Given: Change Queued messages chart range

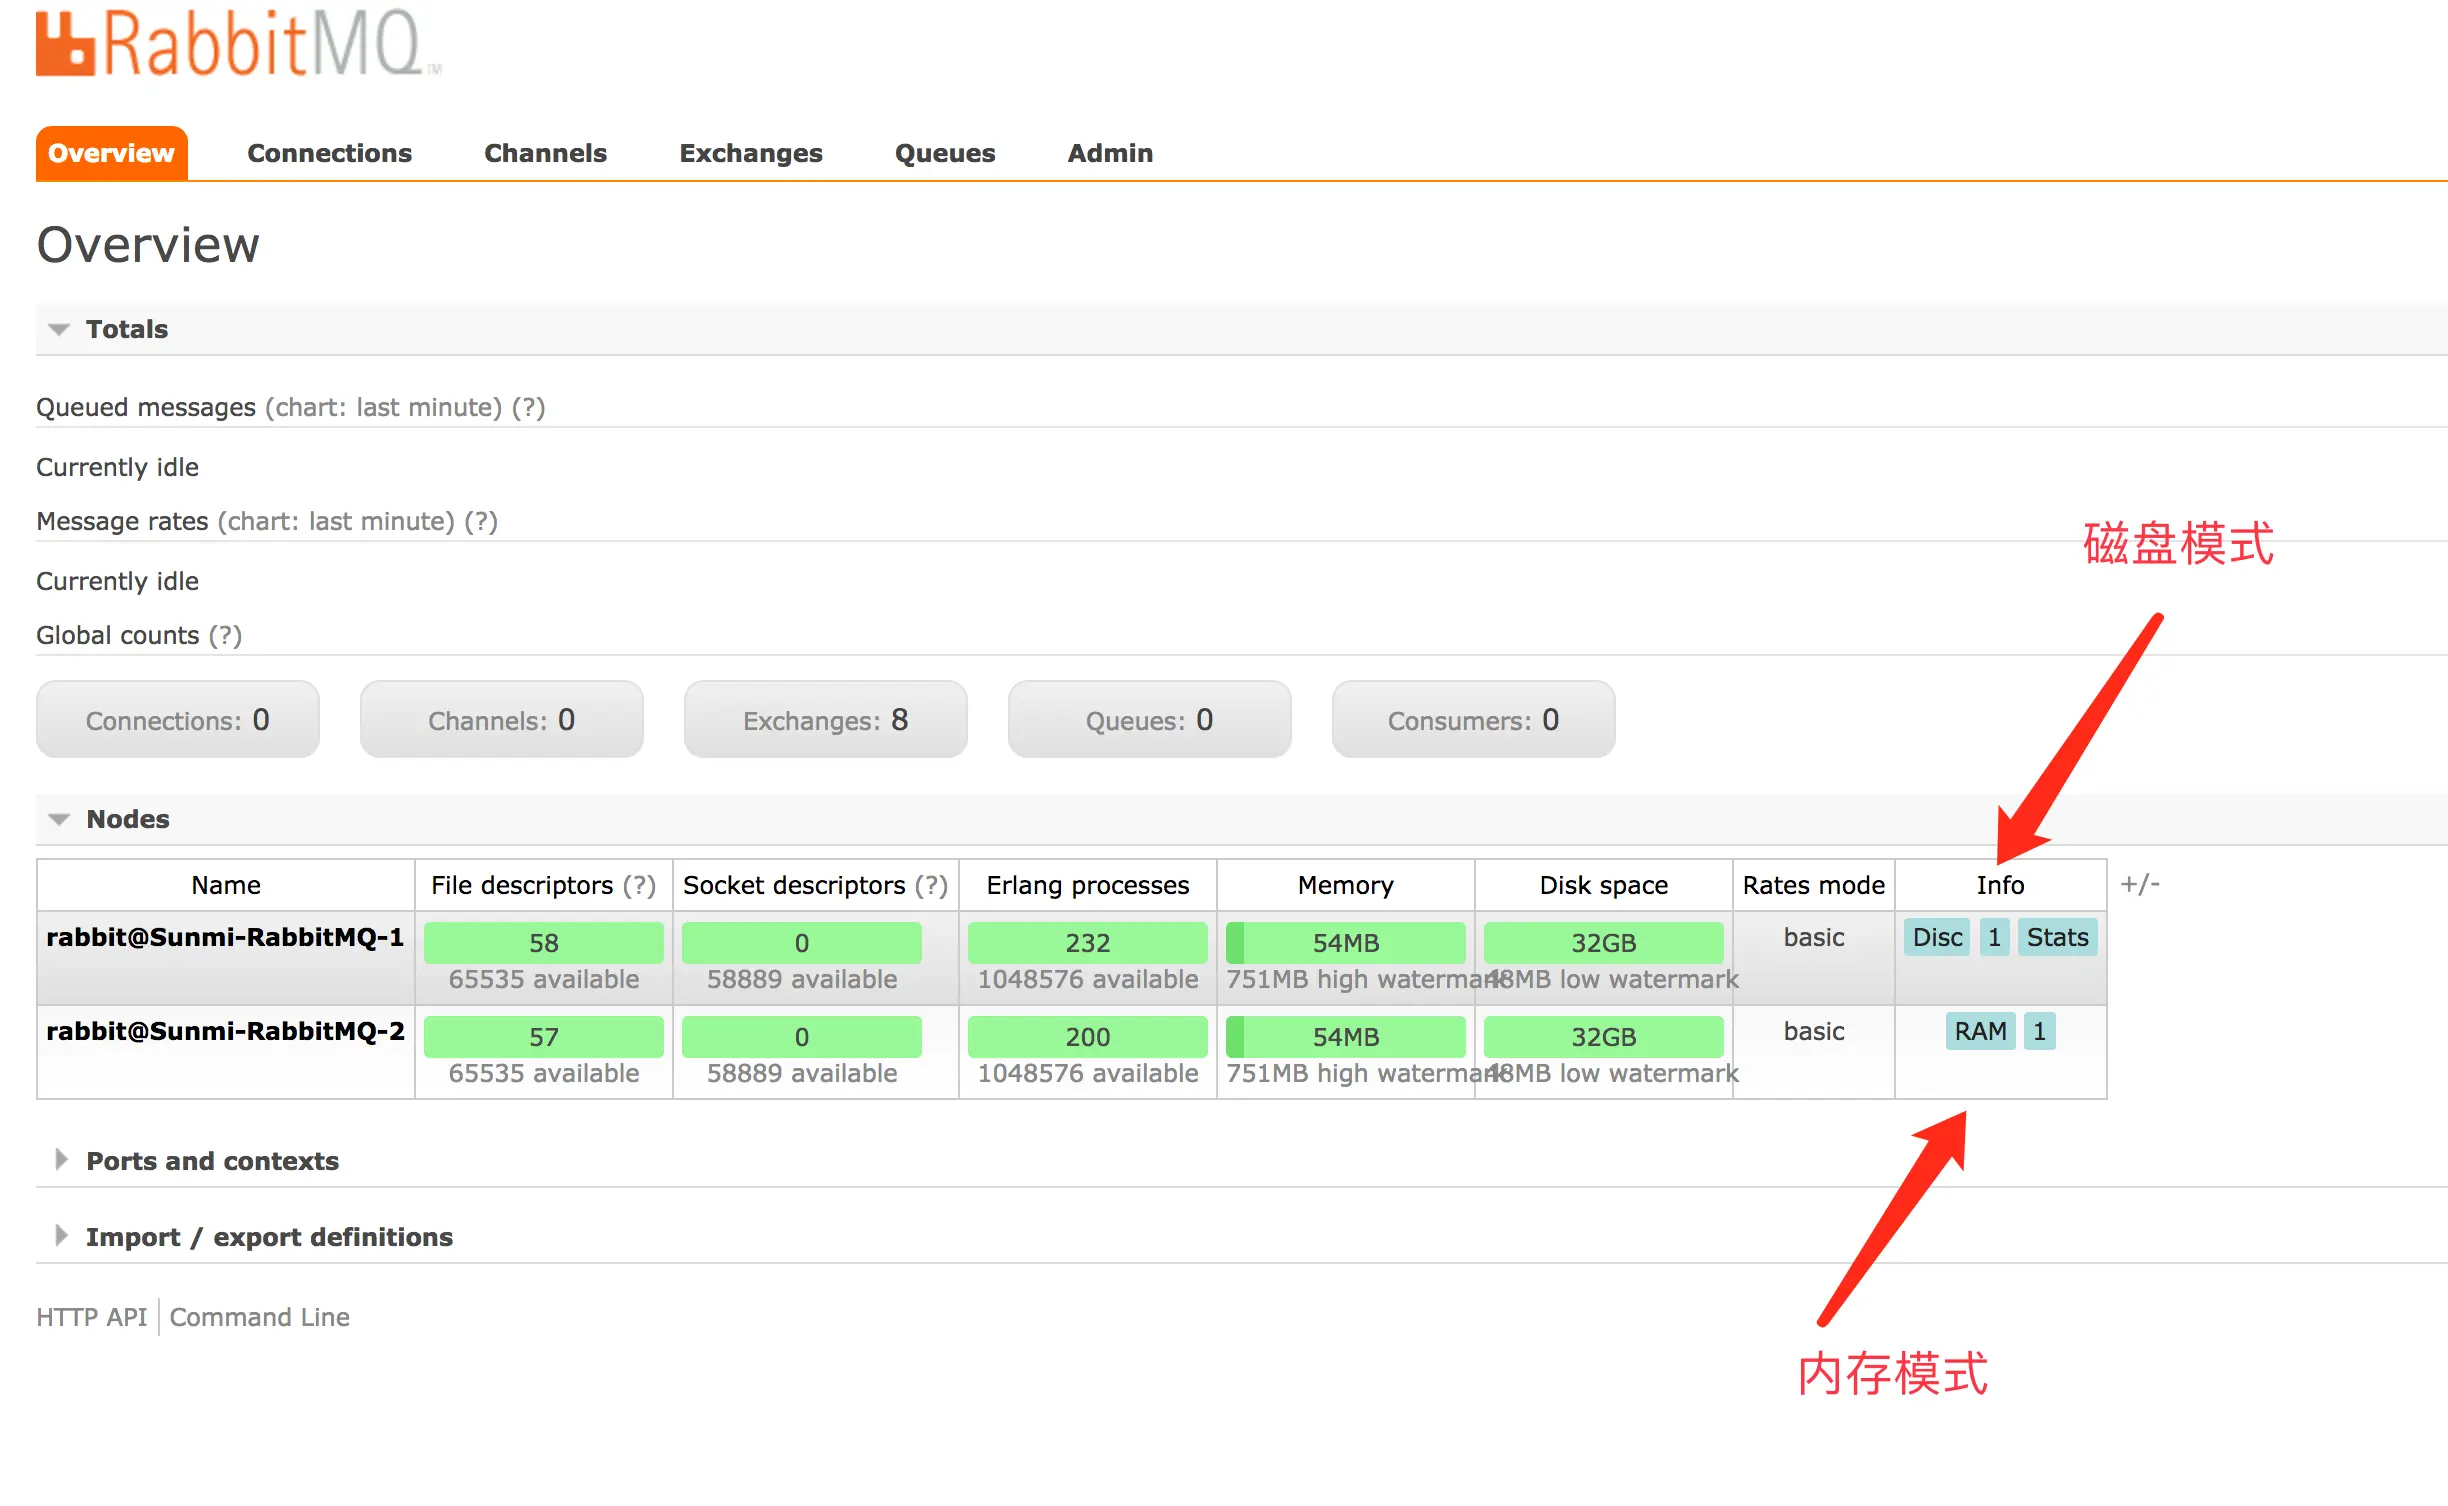Looking at the screenshot, I should click(x=383, y=408).
